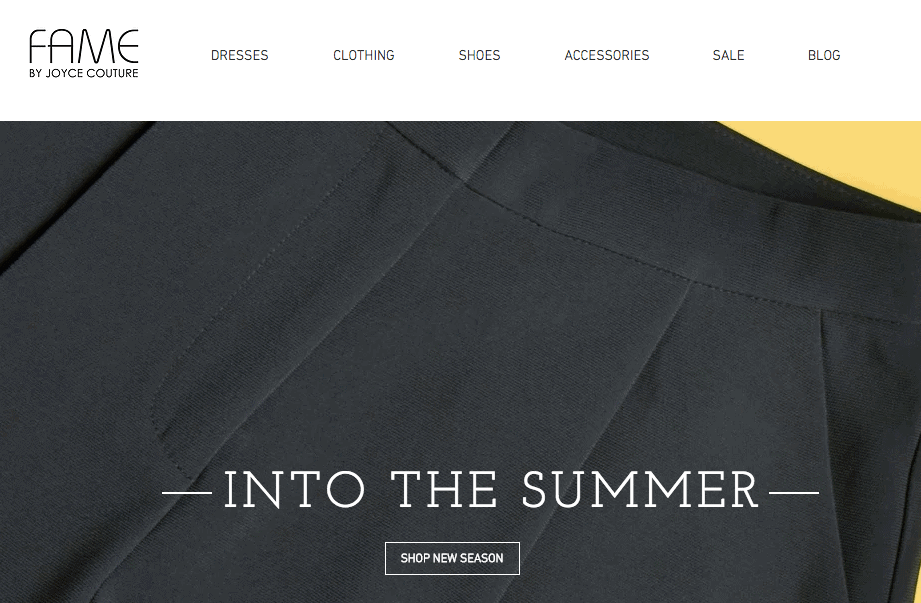The image size is (921, 603).
Task: Visit the BLOG page
Action: tap(824, 55)
